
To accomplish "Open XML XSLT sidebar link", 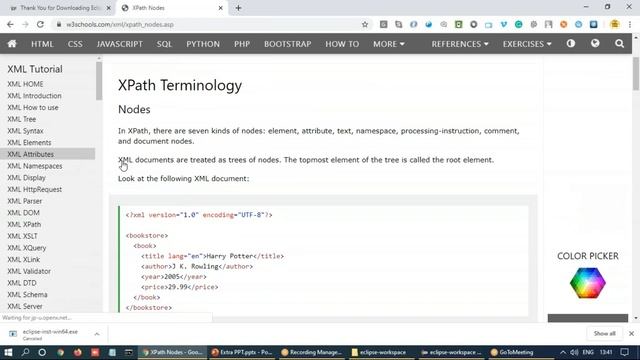I will [x=22, y=236].
